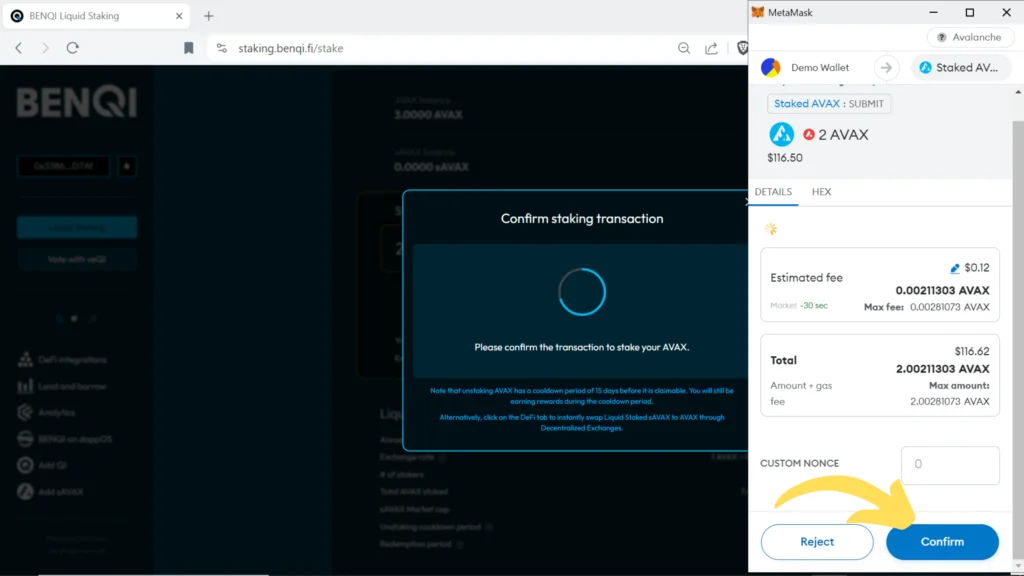The image size is (1024, 576).
Task: Click the Demo Wallet account avatar
Action: [771, 68]
